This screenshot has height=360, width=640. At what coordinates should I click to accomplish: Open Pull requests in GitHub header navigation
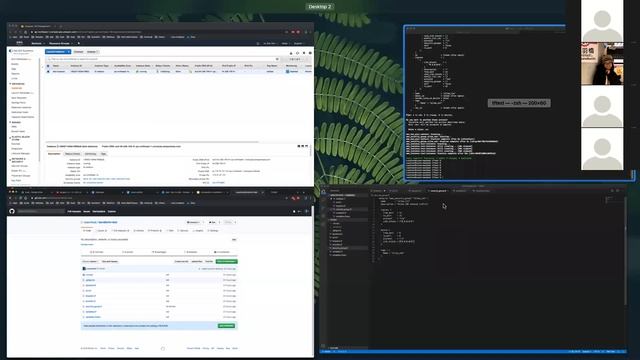pos(74,211)
